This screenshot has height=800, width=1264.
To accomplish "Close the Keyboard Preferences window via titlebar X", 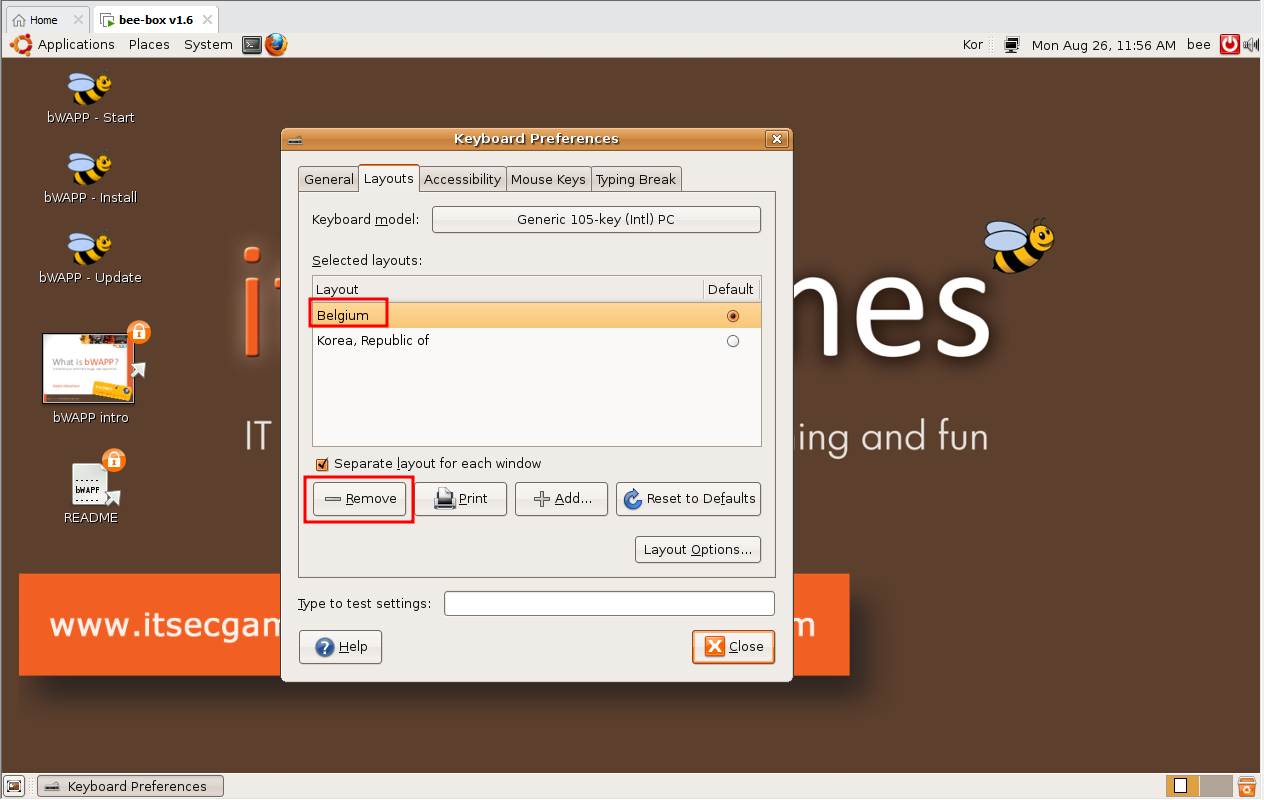I will click(x=775, y=139).
